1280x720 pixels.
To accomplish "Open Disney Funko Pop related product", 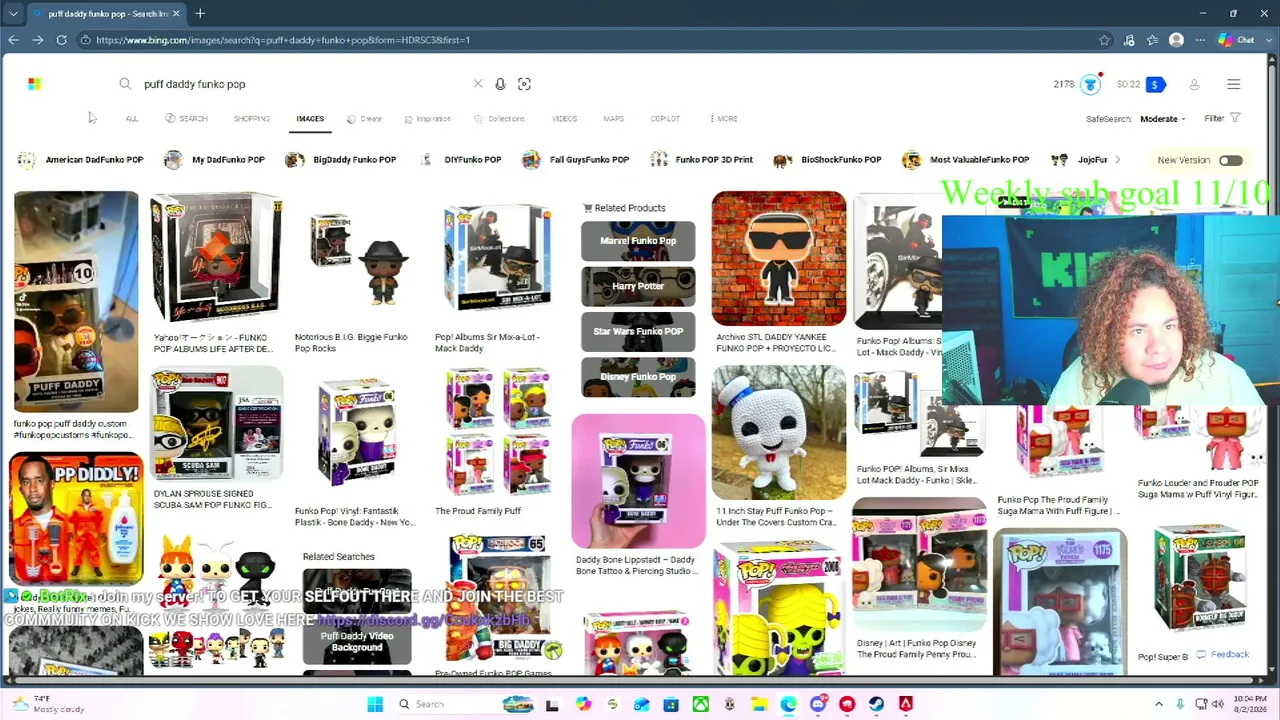I will 638,377.
